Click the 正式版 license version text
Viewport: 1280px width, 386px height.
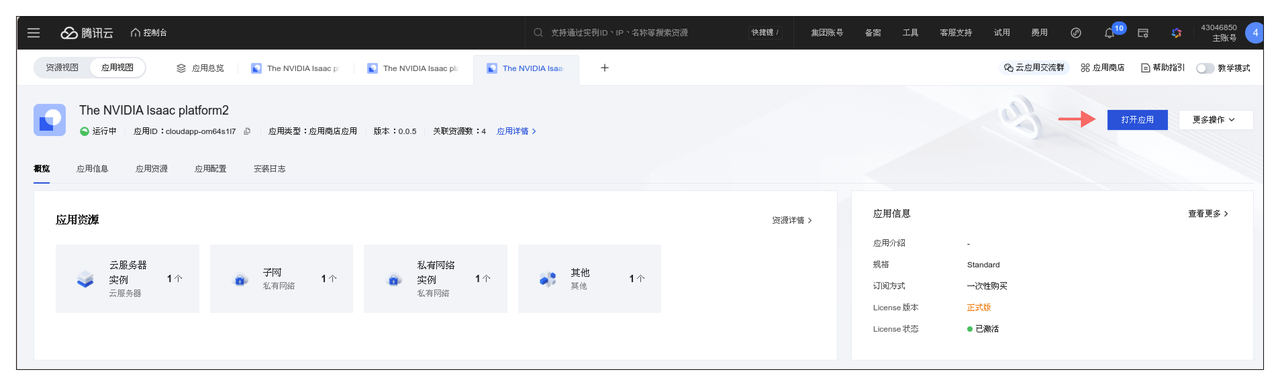click(979, 307)
